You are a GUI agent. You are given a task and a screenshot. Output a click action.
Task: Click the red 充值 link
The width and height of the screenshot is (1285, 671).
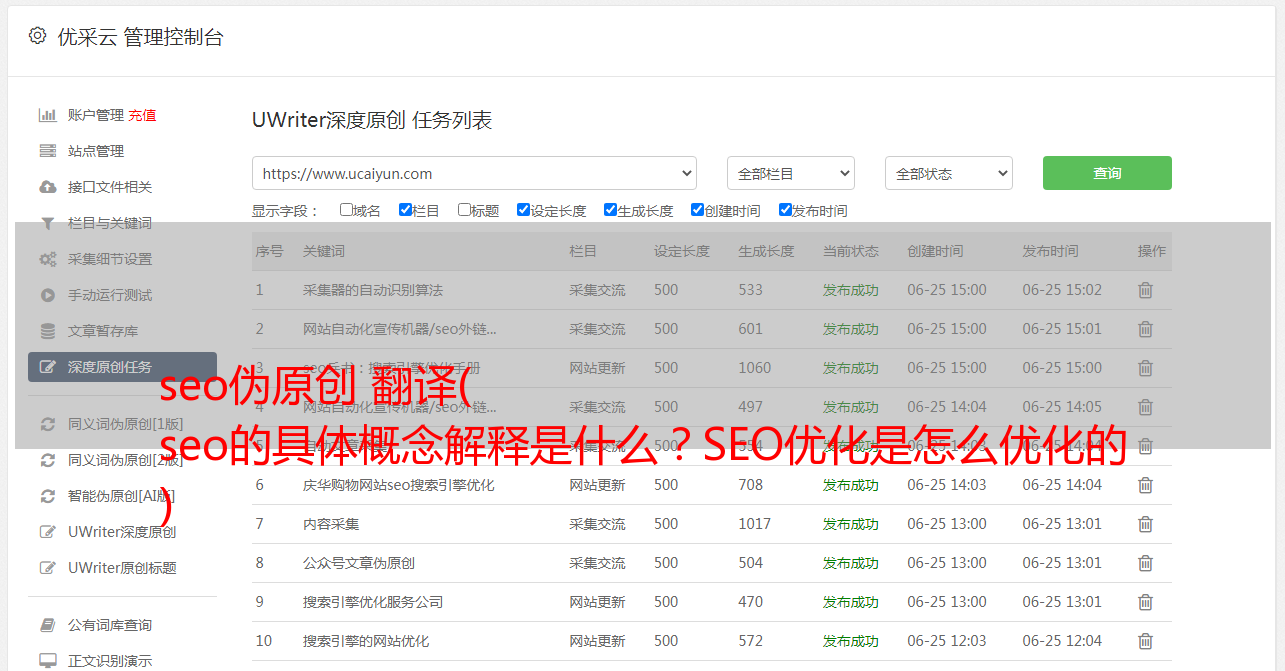pos(142,115)
